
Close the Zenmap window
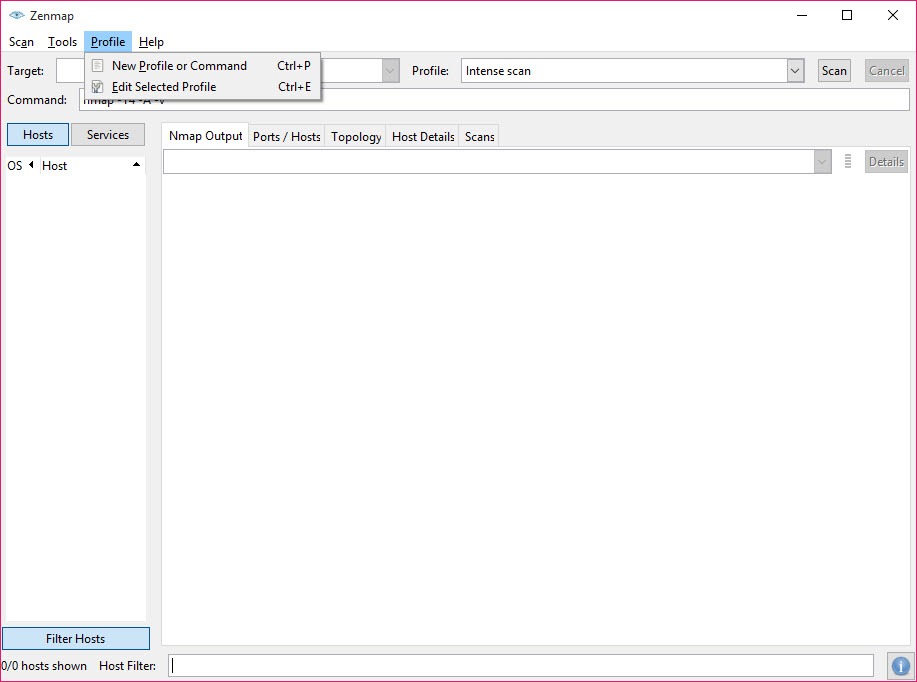pos(892,15)
